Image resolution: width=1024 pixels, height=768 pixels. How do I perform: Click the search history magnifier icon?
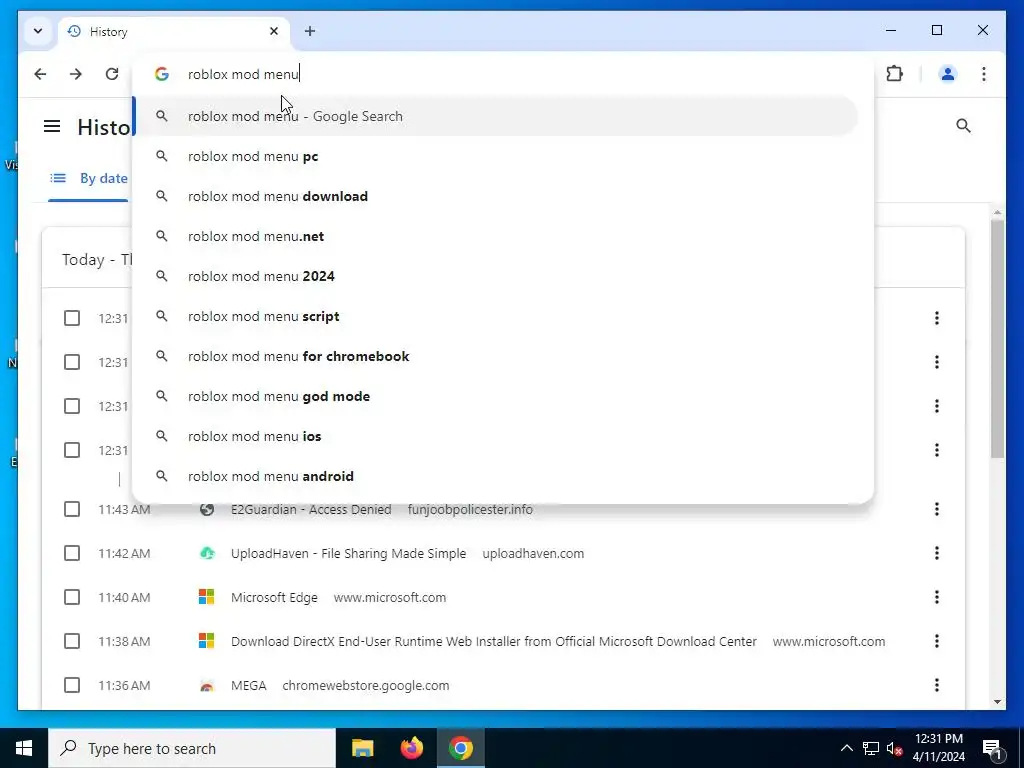click(x=963, y=125)
